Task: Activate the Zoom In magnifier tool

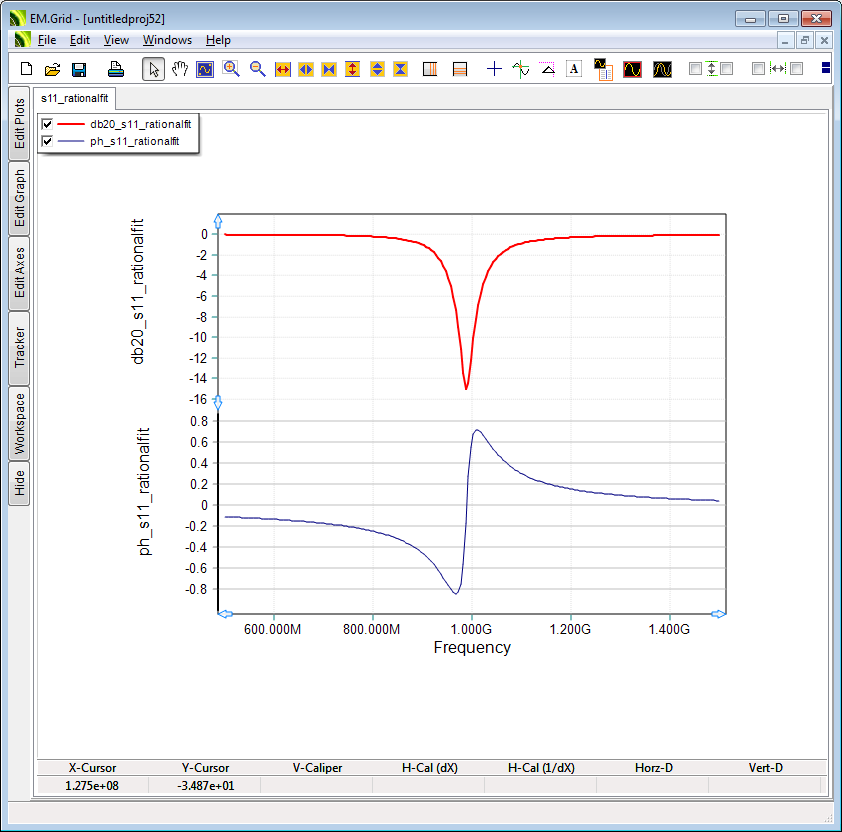Action: point(232,69)
